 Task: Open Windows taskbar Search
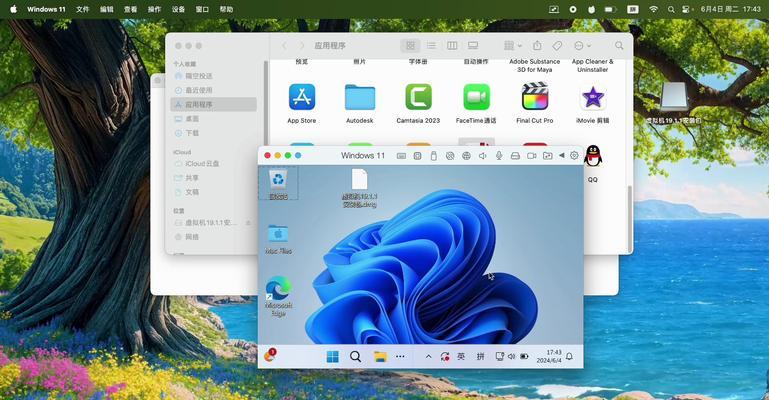click(x=356, y=357)
